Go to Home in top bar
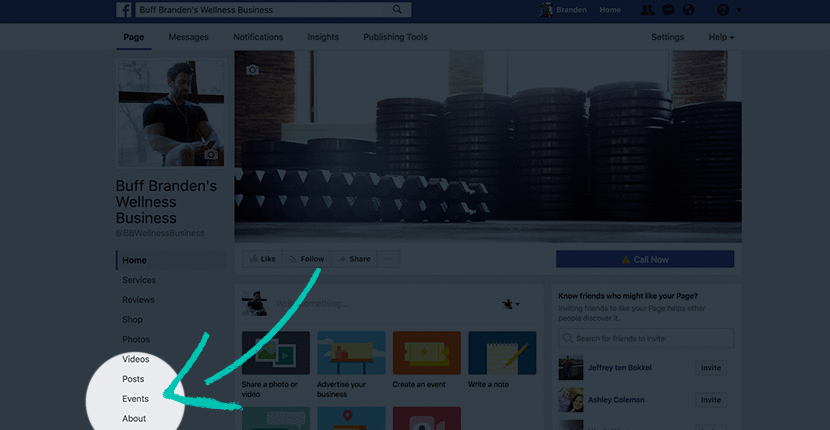The width and height of the screenshot is (830, 430). tap(610, 10)
